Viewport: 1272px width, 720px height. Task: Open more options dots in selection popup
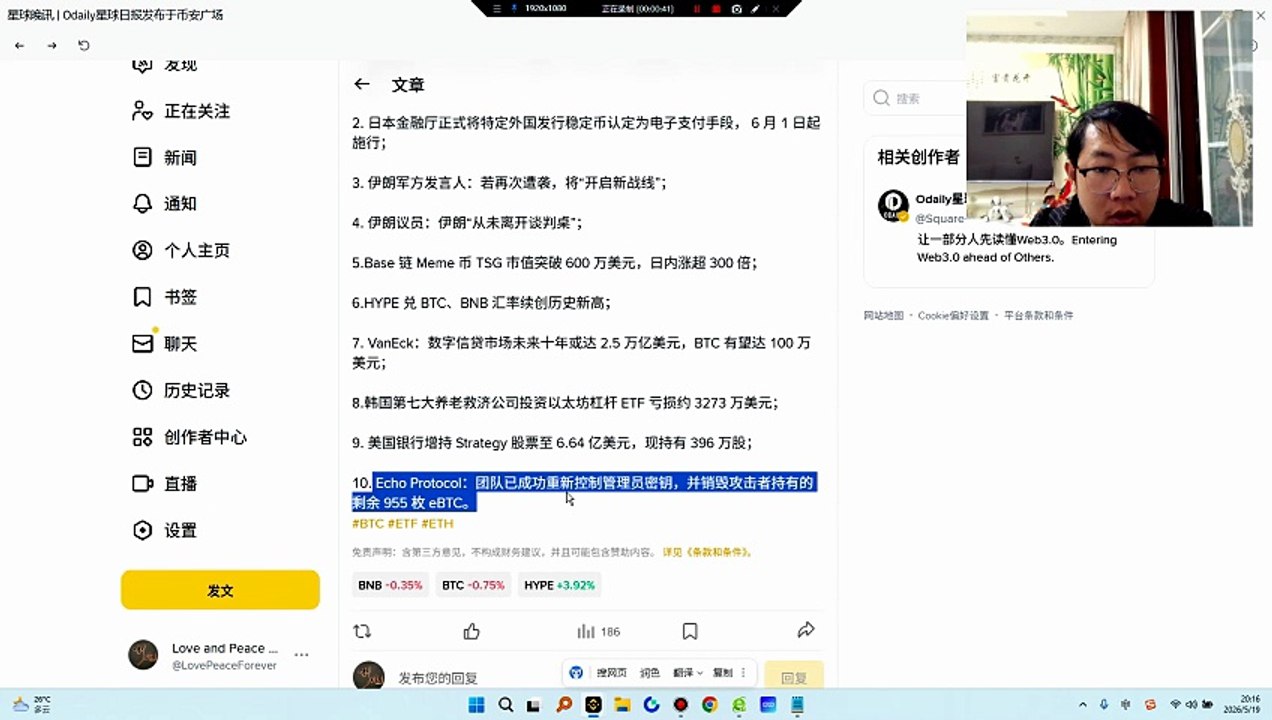pyautogui.click(x=744, y=673)
